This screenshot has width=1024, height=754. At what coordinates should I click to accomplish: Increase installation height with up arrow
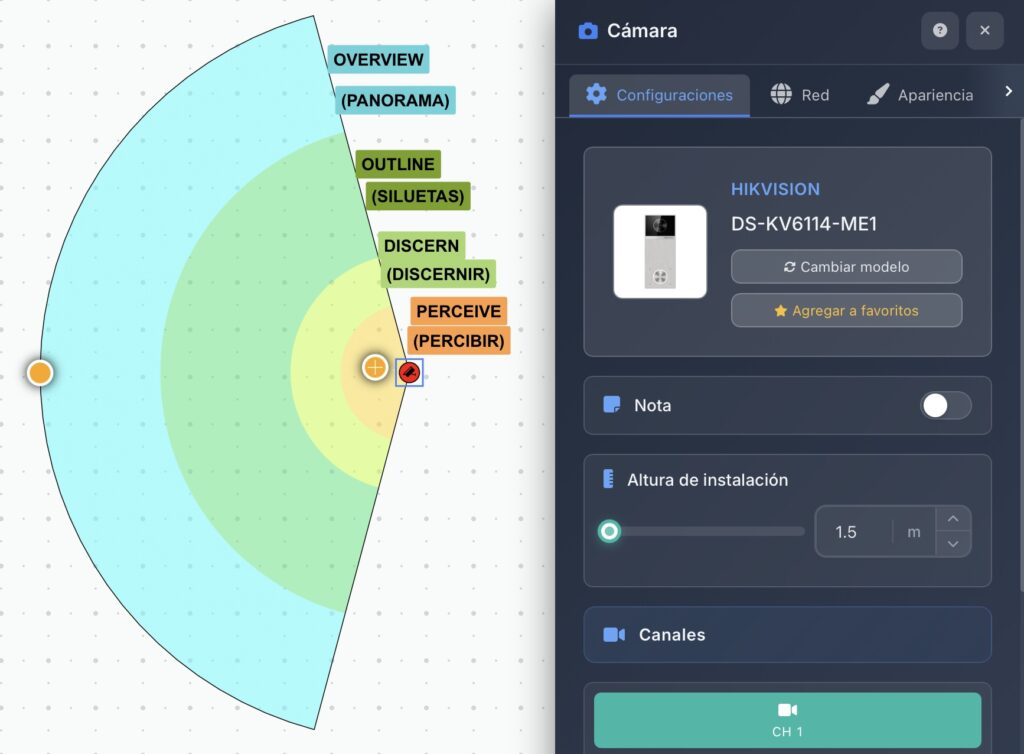[x=953, y=519]
